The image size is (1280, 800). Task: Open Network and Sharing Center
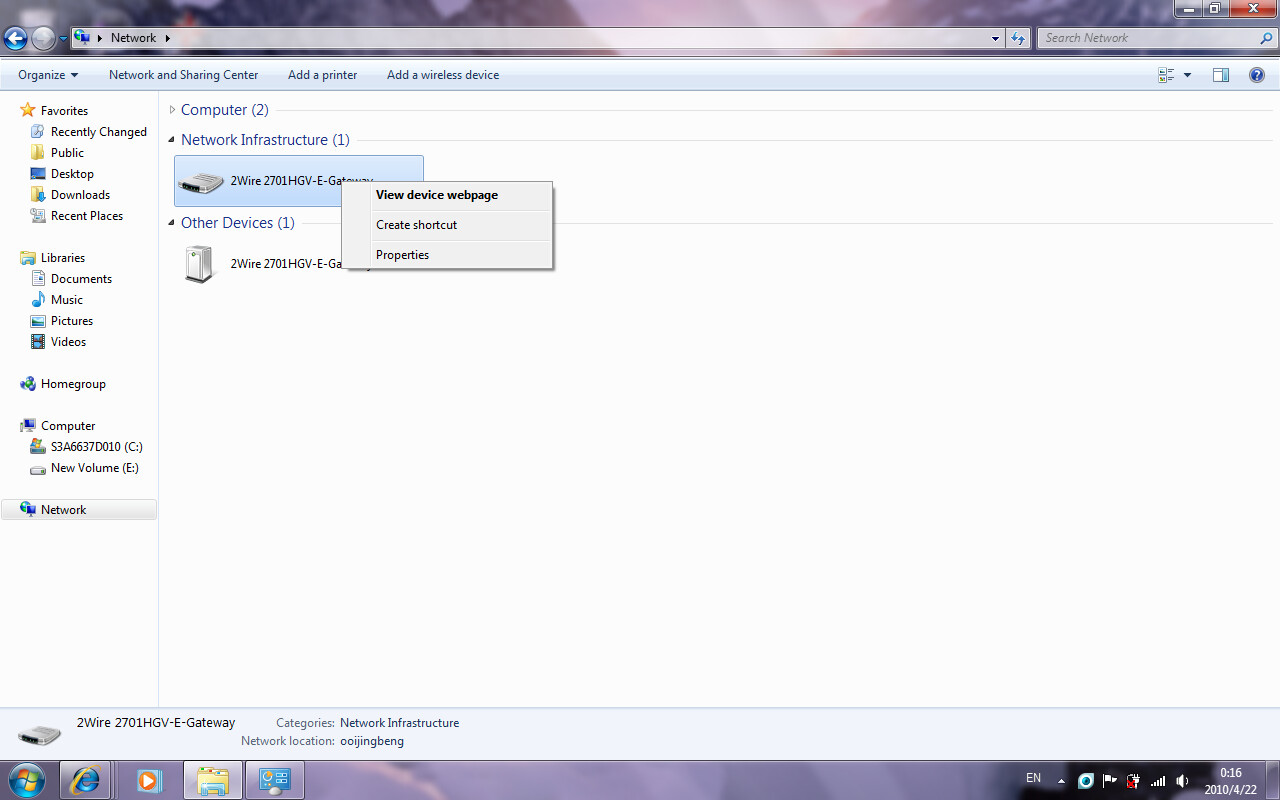(x=183, y=75)
